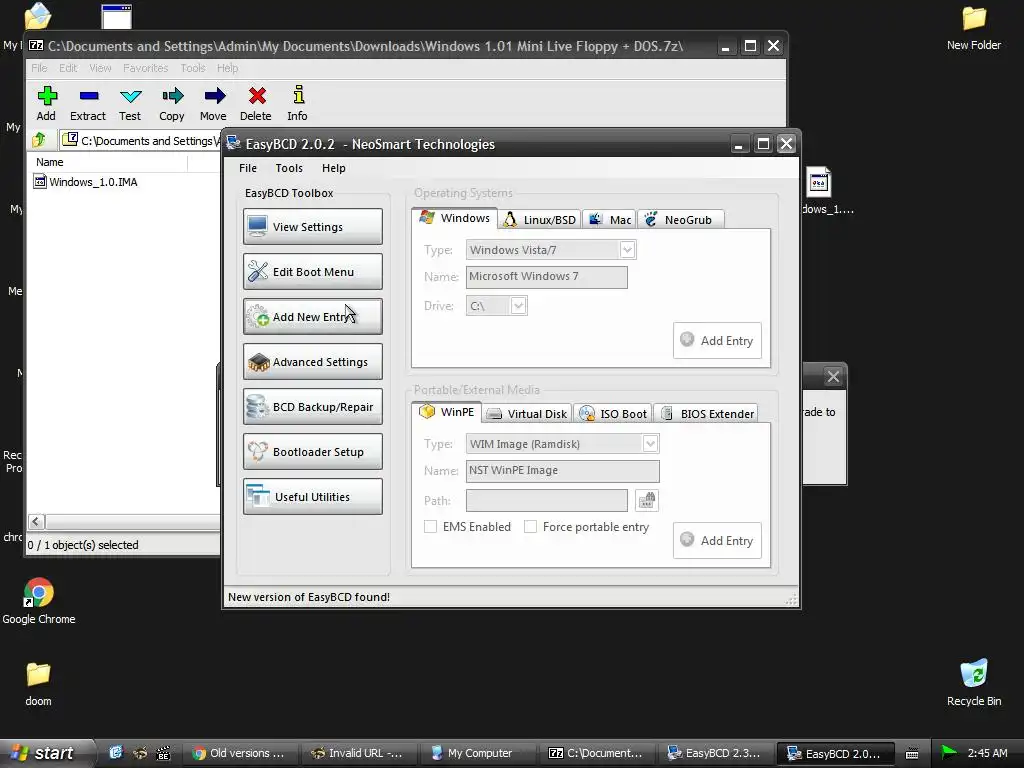This screenshot has height=768, width=1024.
Task: Expand the WIM Image (Ramdisk) Type dropdown
Action: 650,444
